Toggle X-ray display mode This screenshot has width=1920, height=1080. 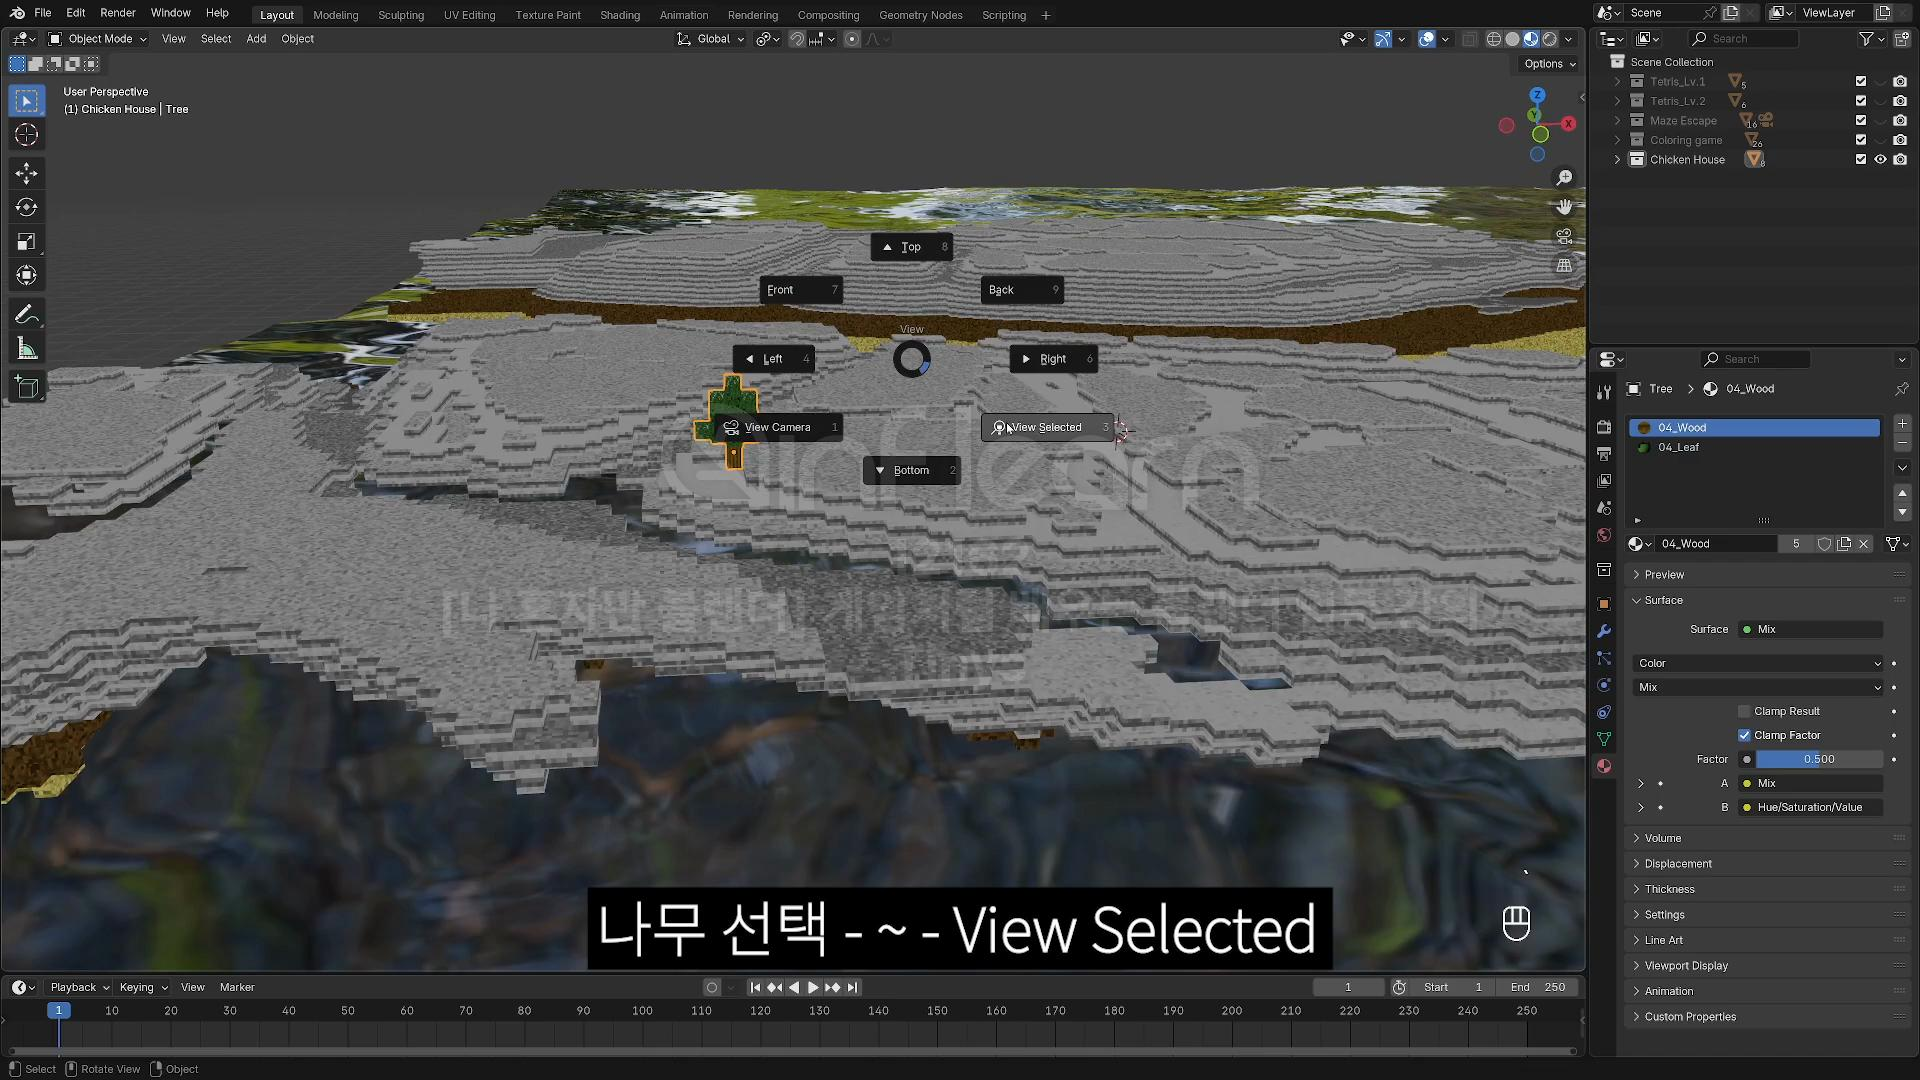click(x=1469, y=39)
